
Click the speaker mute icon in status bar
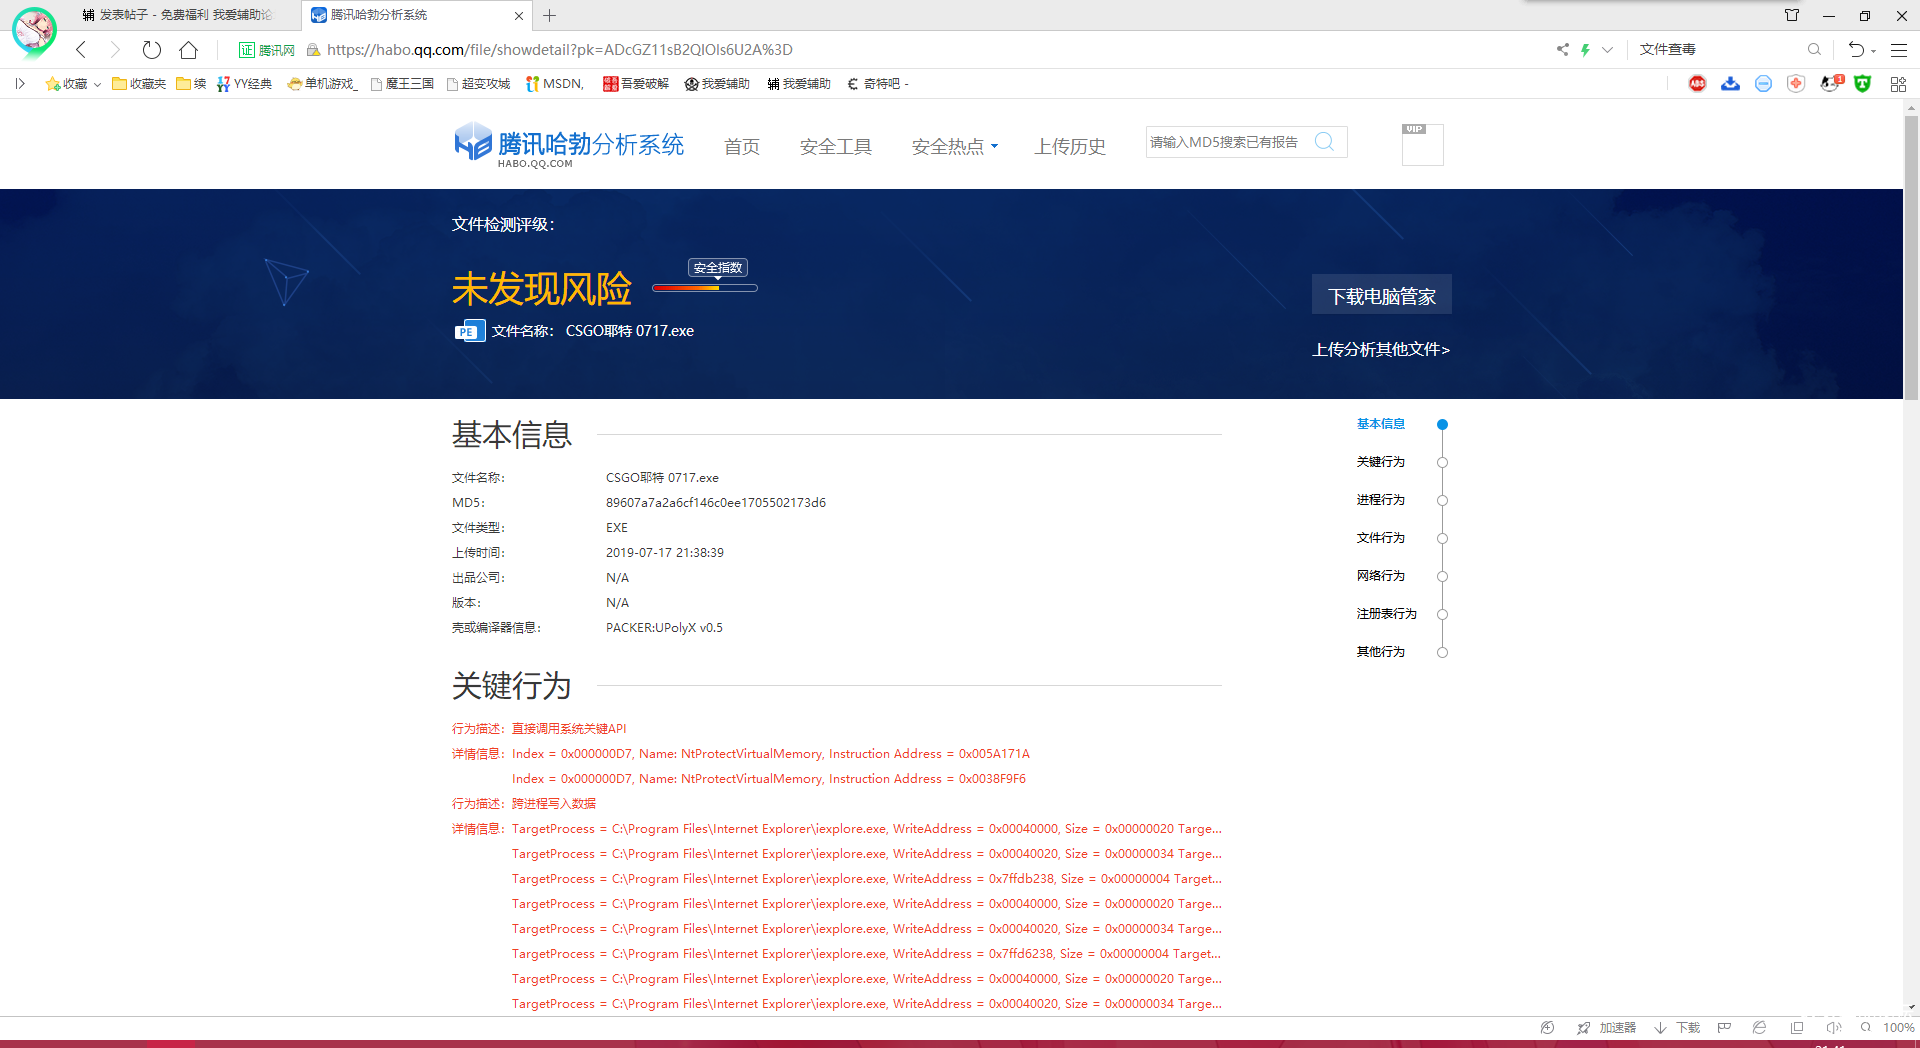coord(1833,1028)
